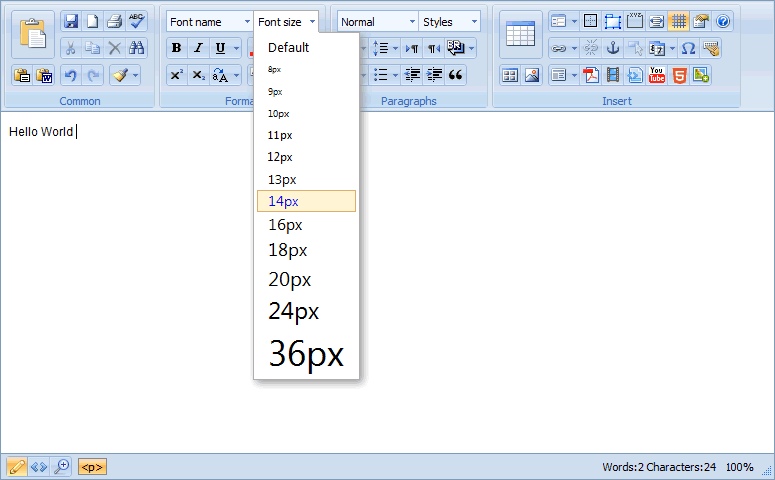Viewport: 775px width, 480px height.
Task: Click the Print icon
Action: (x=114, y=21)
